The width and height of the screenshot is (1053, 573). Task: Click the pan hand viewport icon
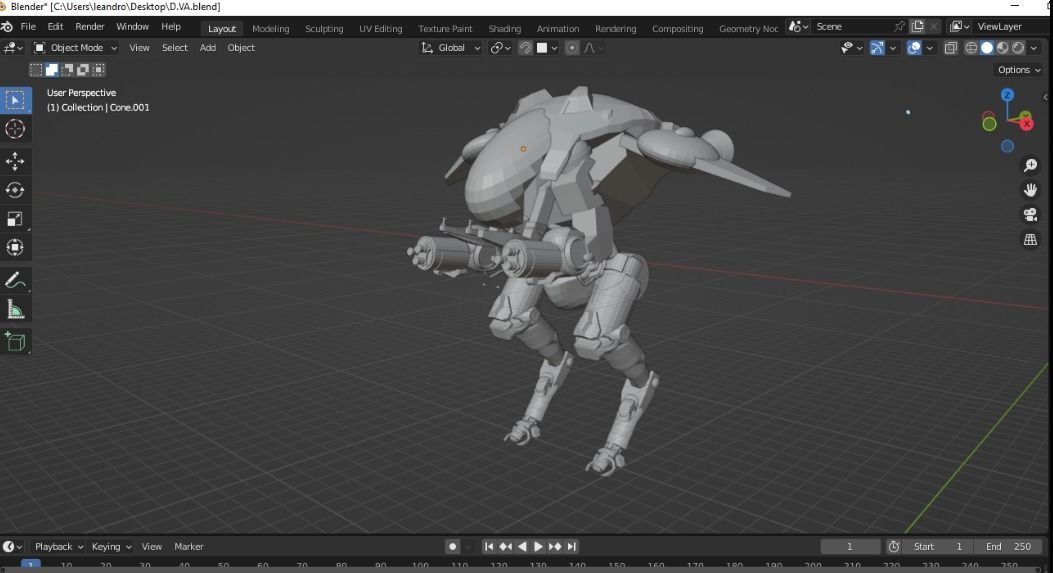coord(1030,190)
